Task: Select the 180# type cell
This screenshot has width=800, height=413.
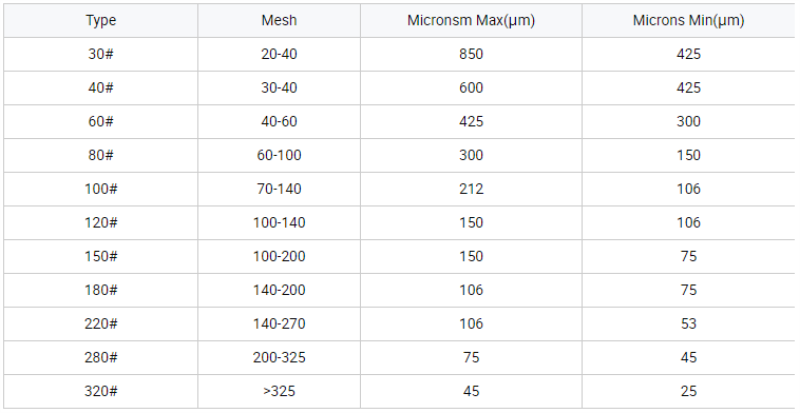Action: pos(101,290)
